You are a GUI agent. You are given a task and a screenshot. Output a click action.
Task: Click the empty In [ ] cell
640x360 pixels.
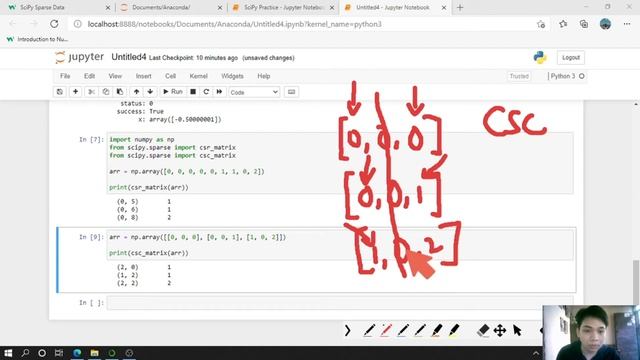click(340, 302)
